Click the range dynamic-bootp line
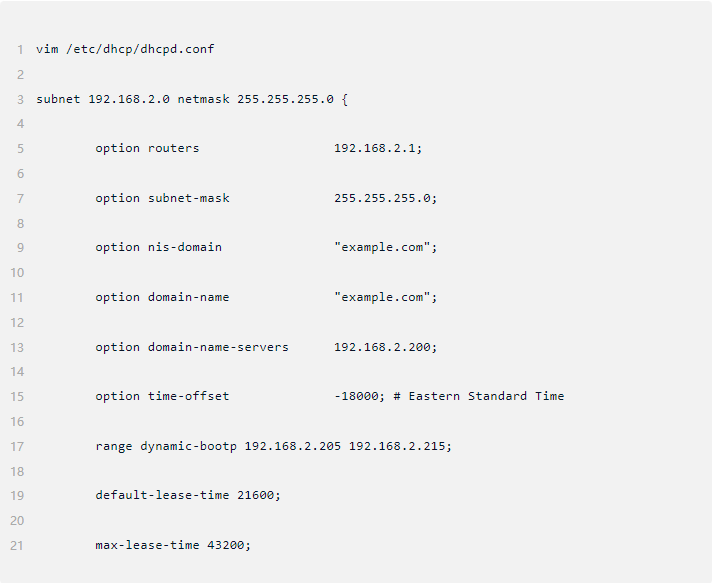712x583 pixels. 273,446
